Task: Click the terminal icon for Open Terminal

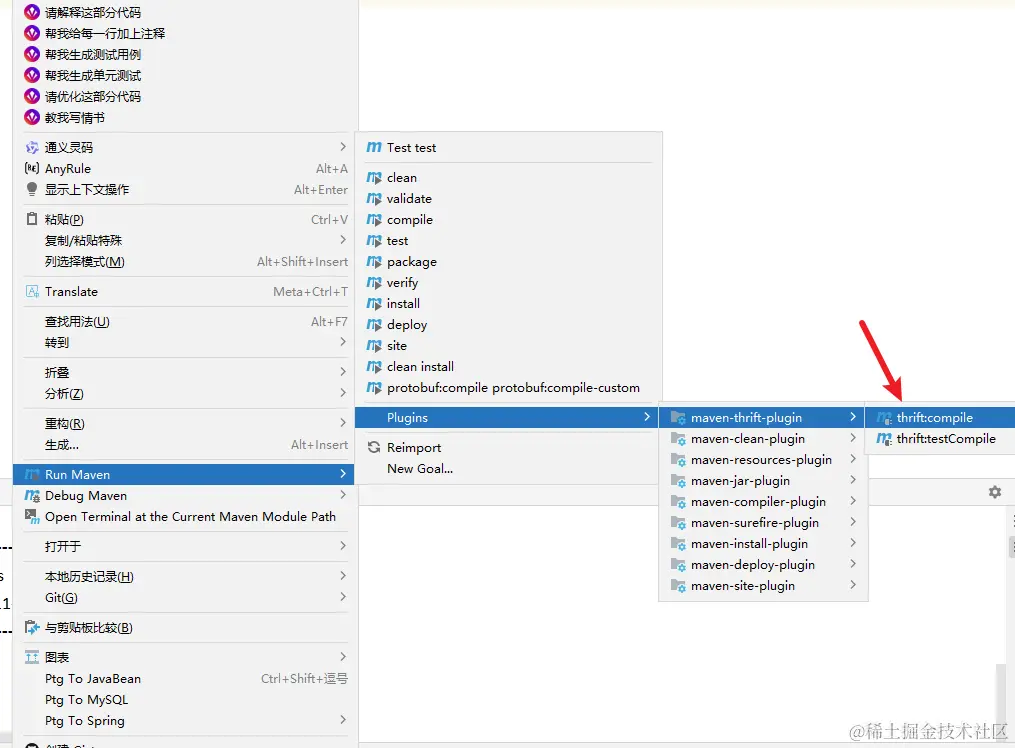Action: (x=32, y=516)
